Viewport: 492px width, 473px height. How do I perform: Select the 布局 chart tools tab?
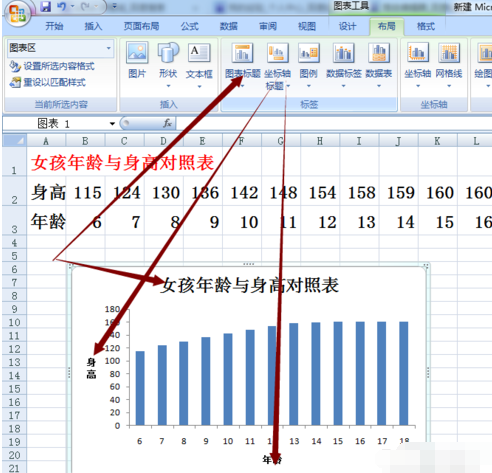[x=387, y=26]
